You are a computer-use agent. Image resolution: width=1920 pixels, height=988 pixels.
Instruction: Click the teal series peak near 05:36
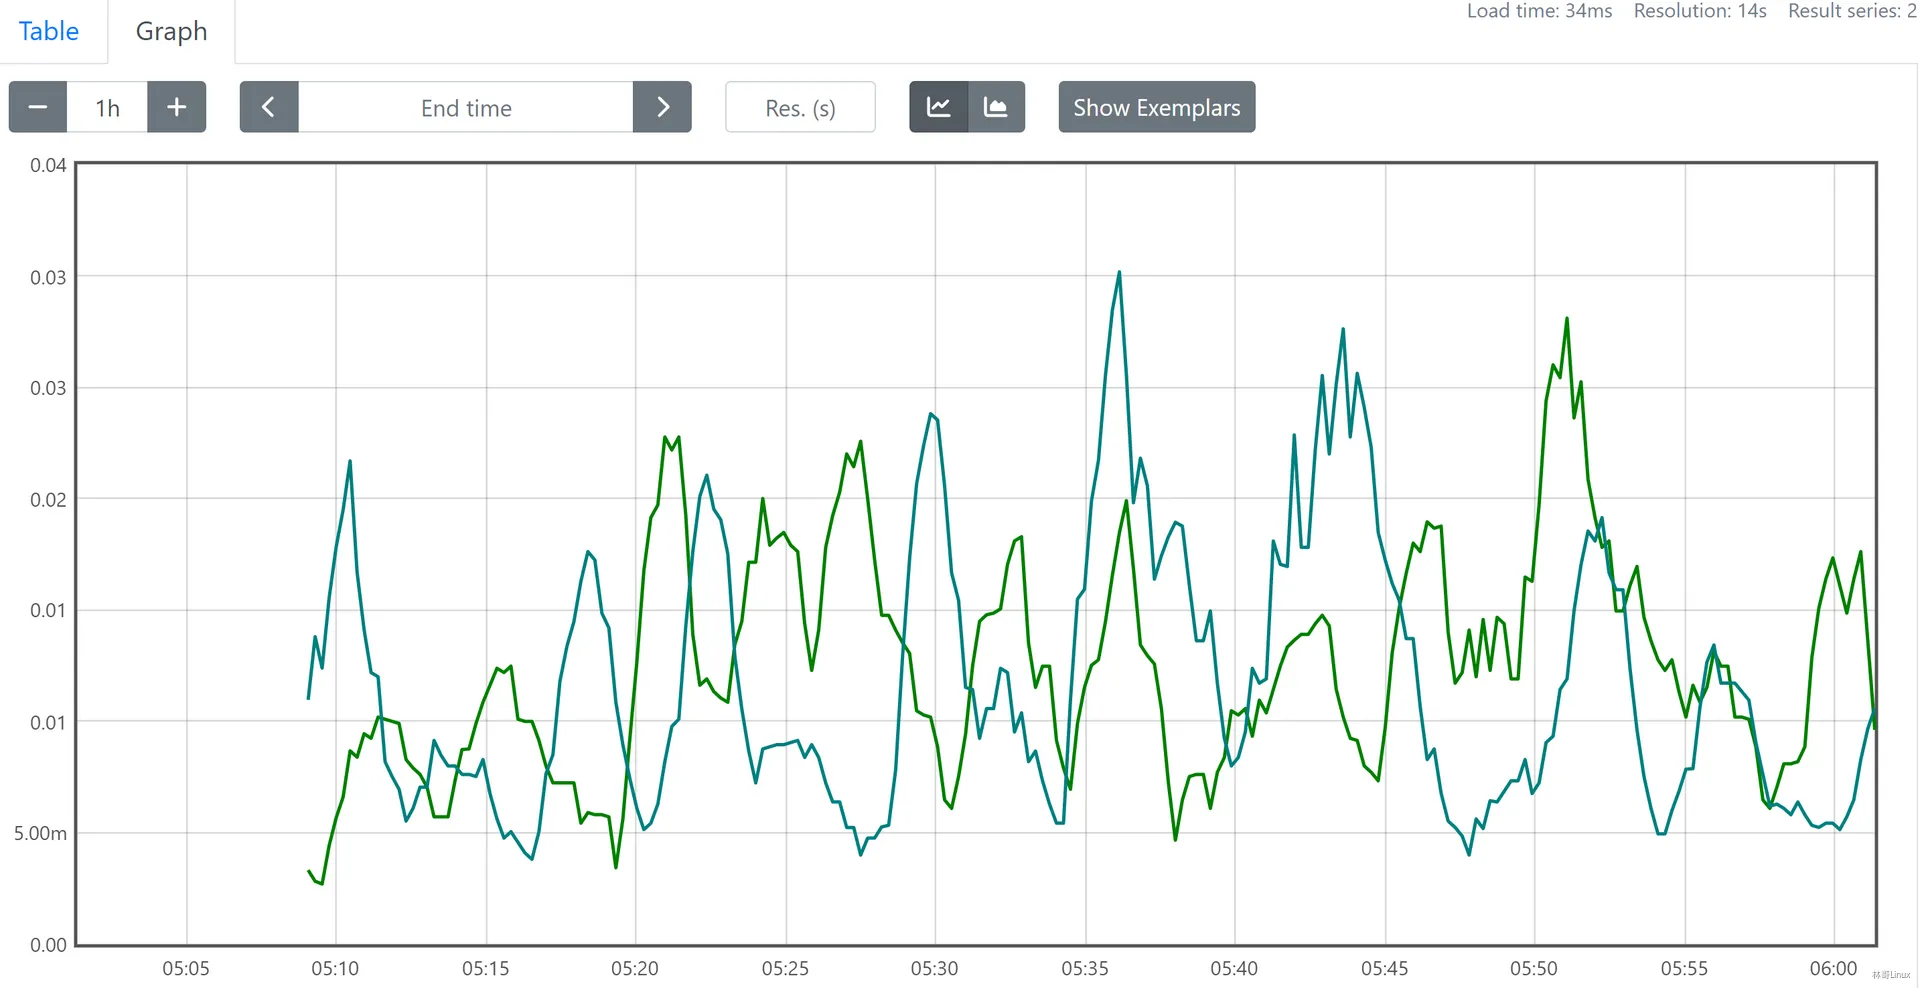pyautogui.click(x=1119, y=272)
